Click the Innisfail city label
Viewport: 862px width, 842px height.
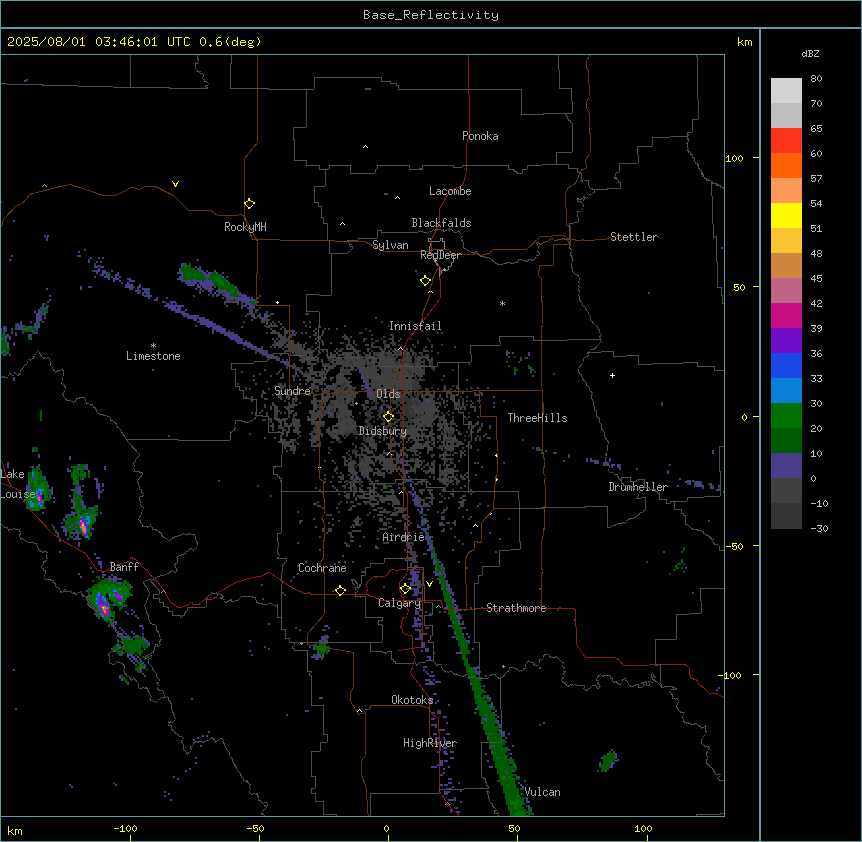(415, 326)
